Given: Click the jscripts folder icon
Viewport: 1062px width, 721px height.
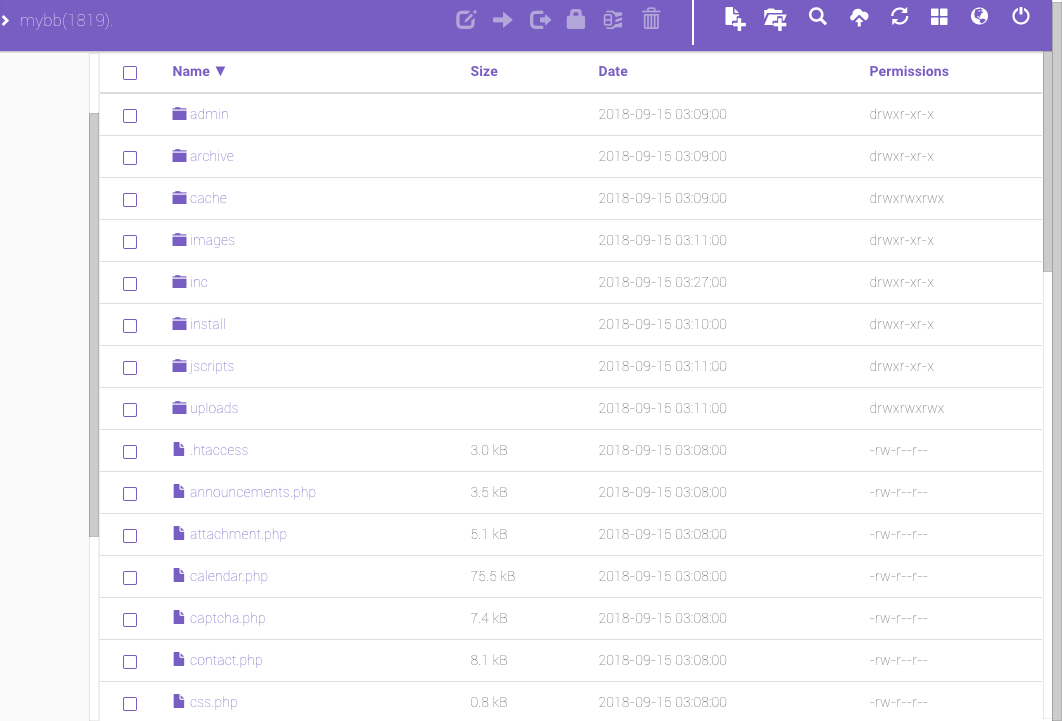Looking at the screenshot, I should coord(179,366).
